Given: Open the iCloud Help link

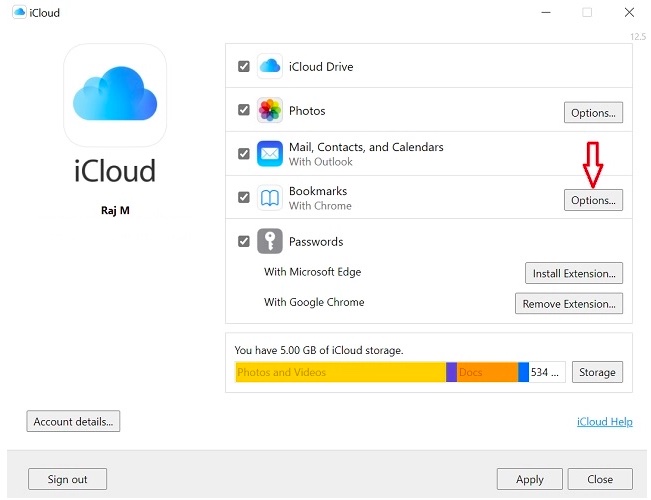Looking at the screenshot, I should (605, 422).
